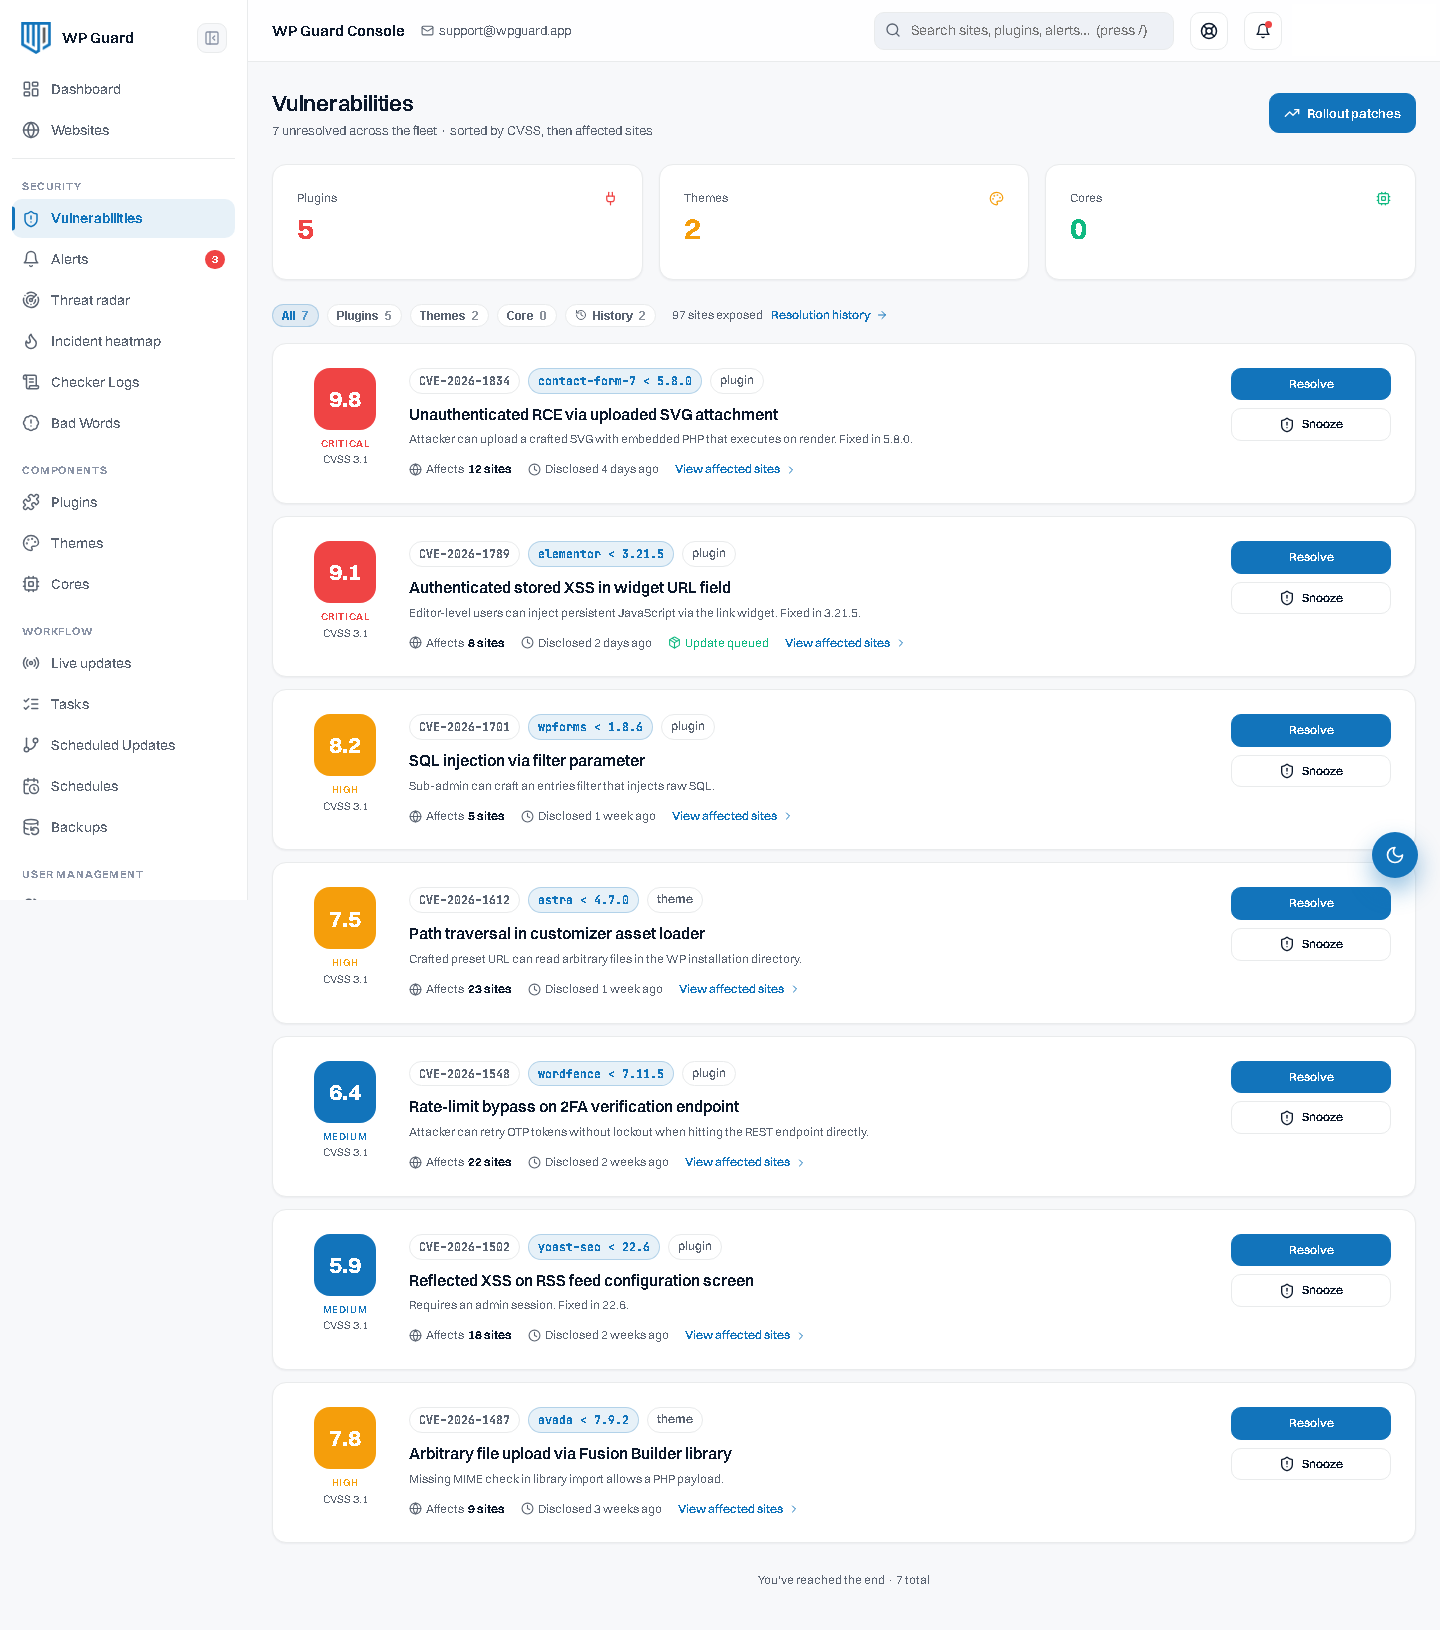Click the CVE-2026-1612 identifier chip

464,900
